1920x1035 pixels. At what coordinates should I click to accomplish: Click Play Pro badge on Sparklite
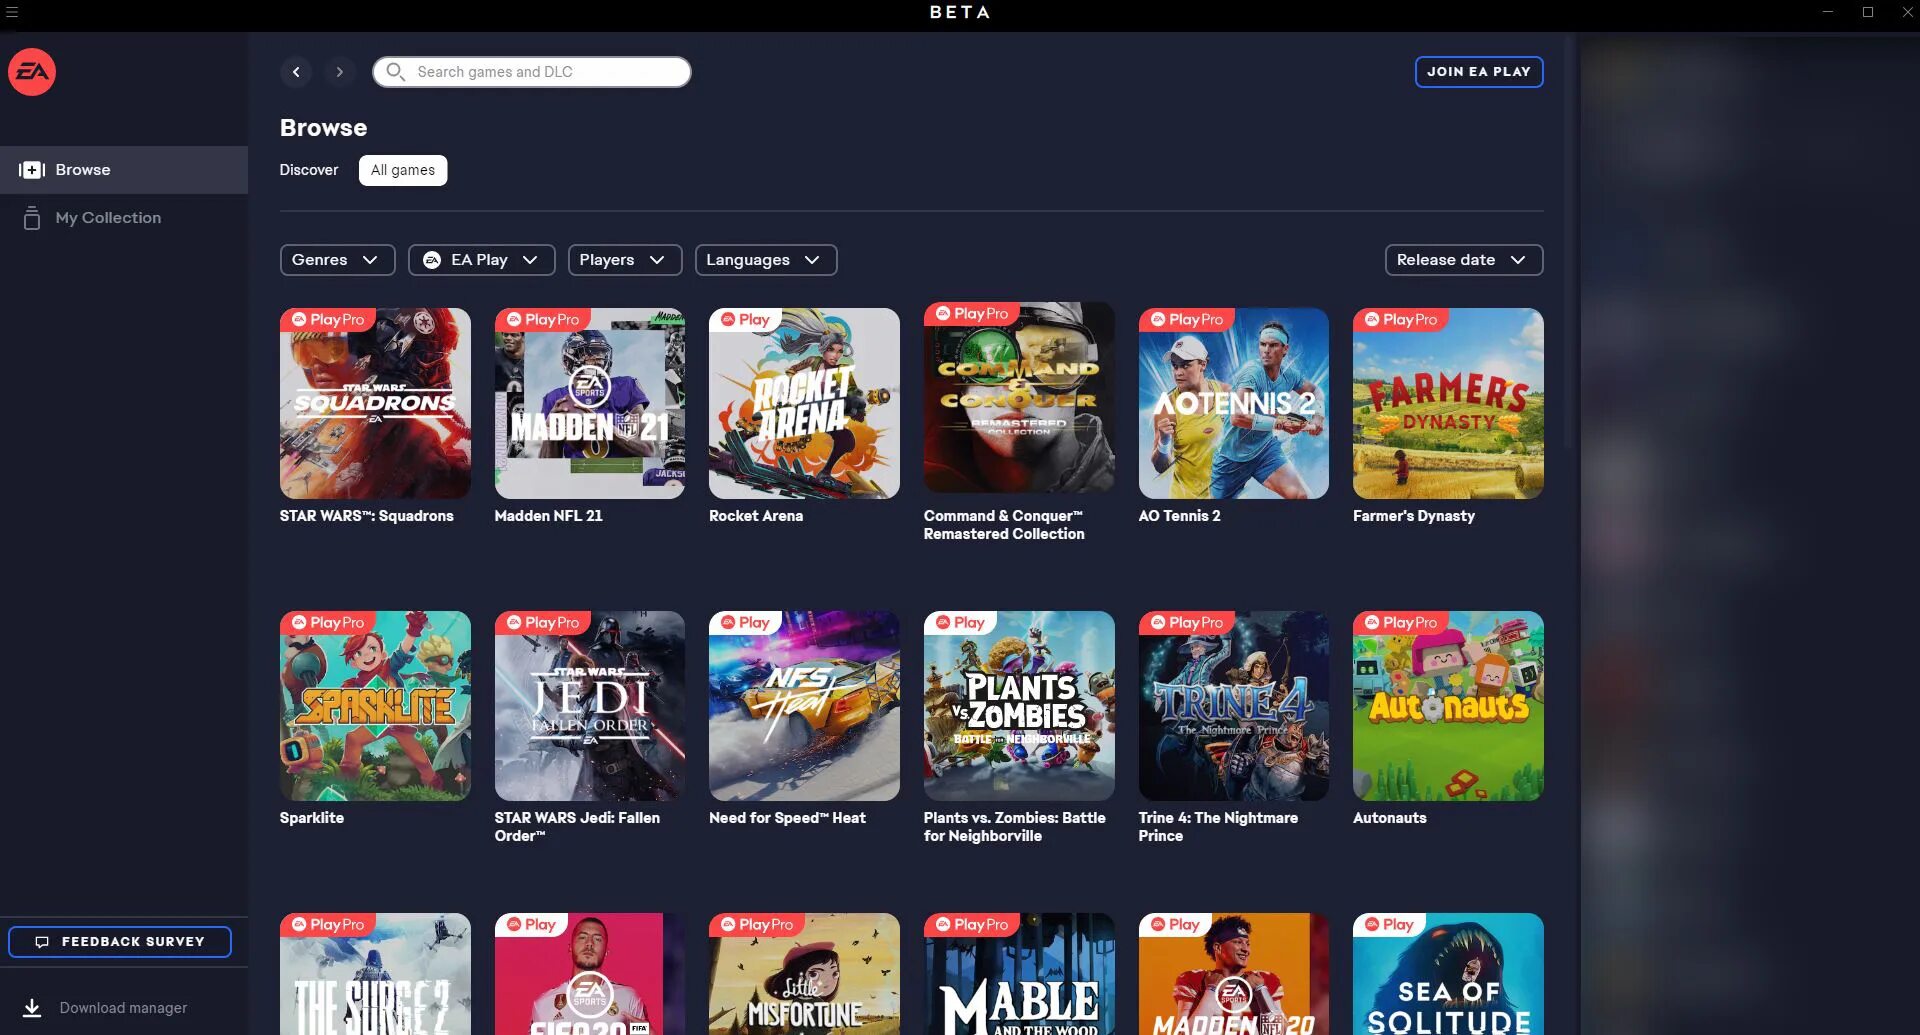click(328, 623)
